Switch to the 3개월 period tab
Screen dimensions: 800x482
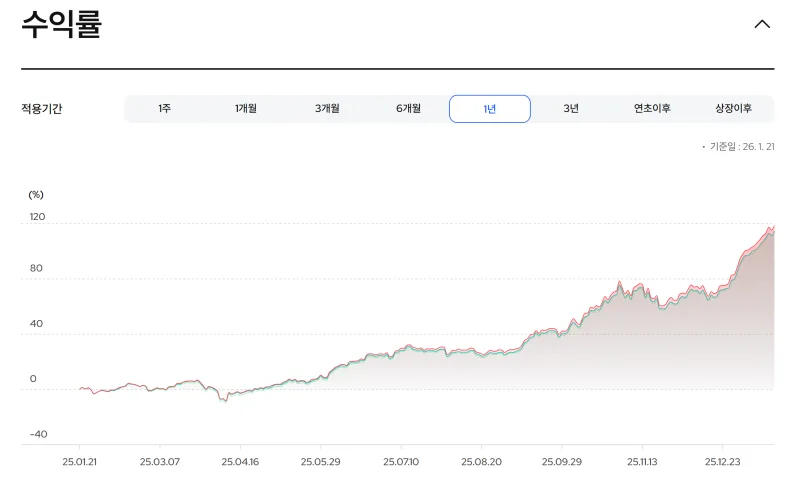pyautogui.click(x=327, y=109)
